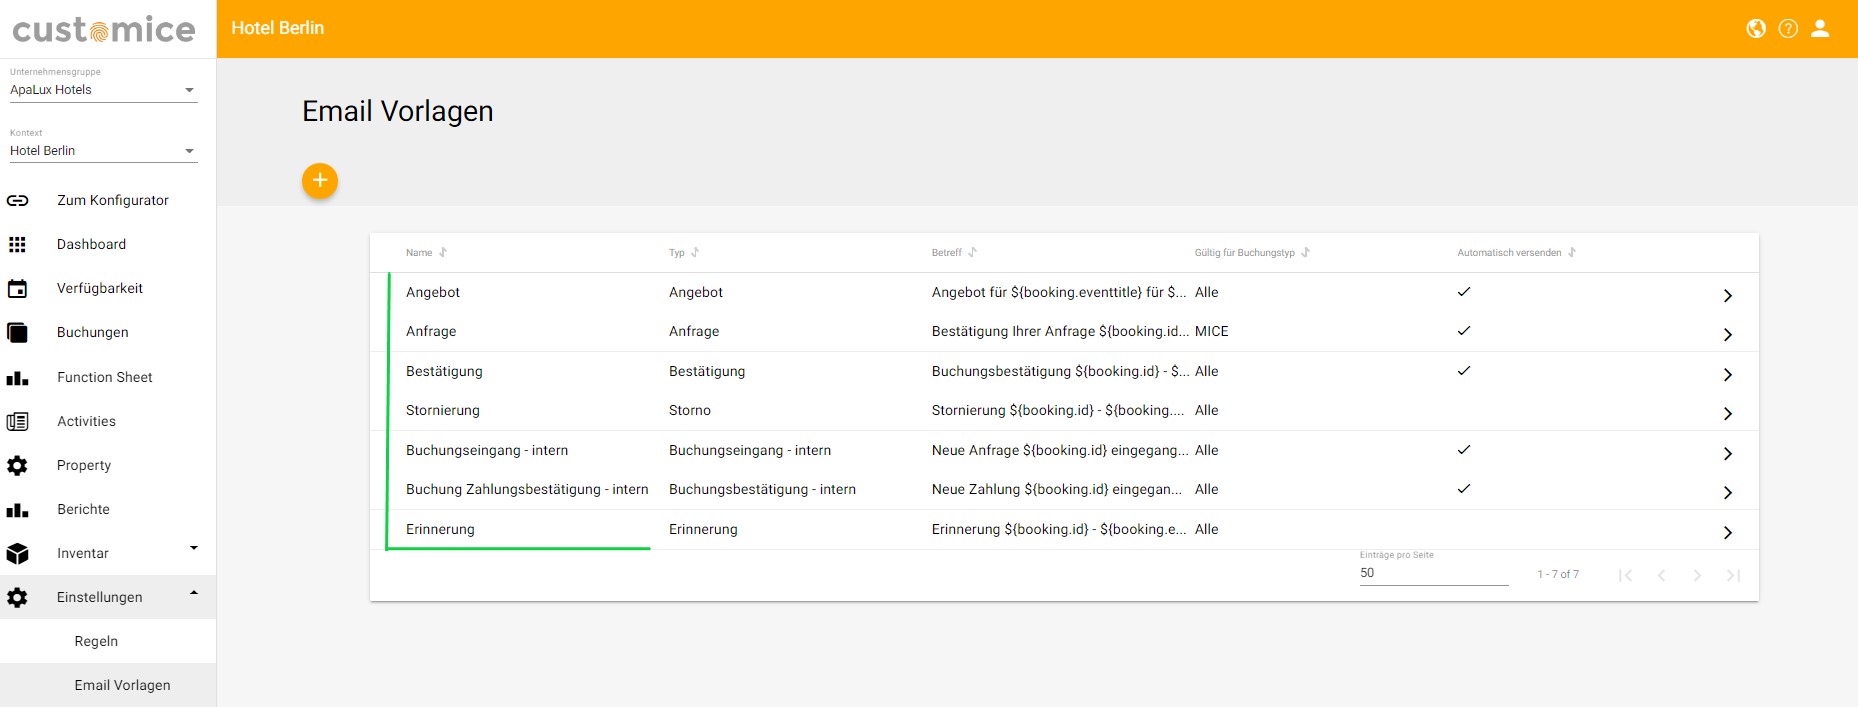Click MICE booking type in Anfrage row
This screenshot has height=707, width=1858.
[x=1212, y=331]
